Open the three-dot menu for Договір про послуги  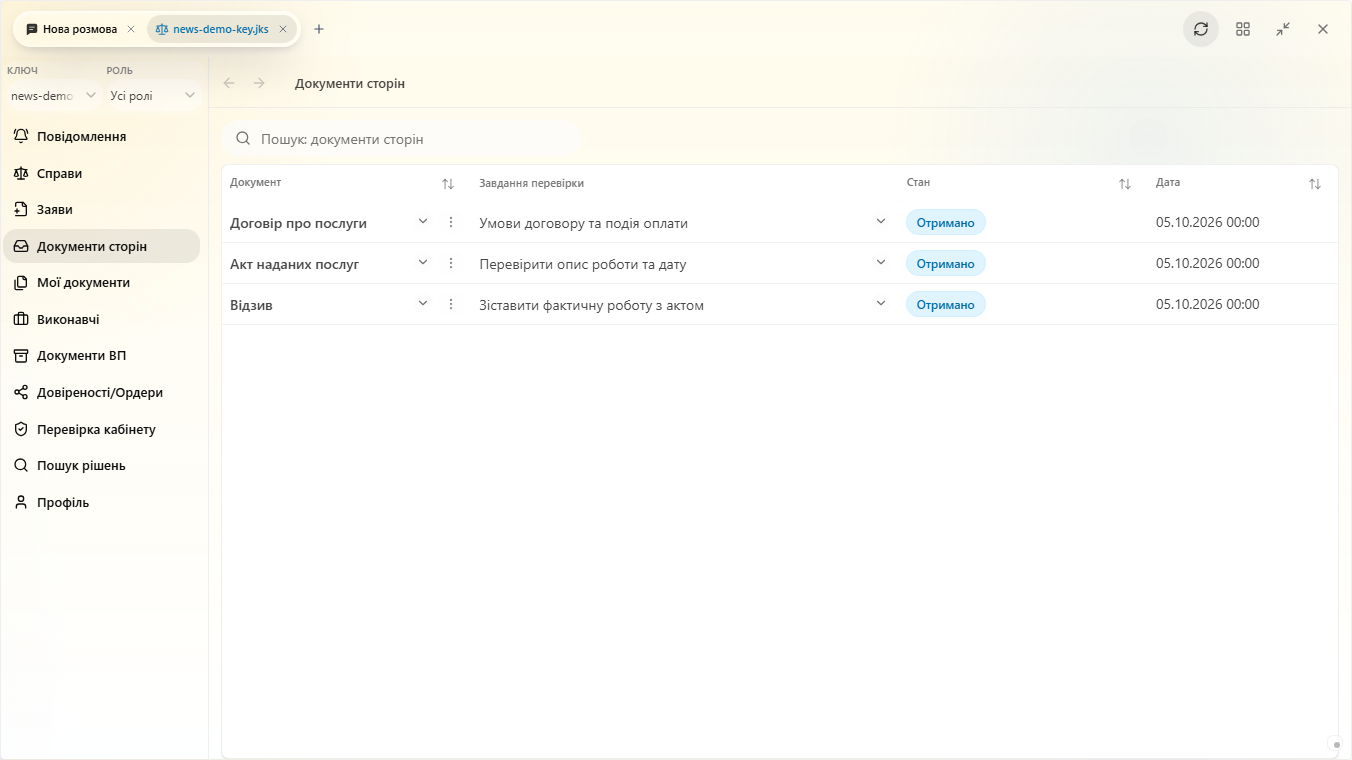(451, 222)
